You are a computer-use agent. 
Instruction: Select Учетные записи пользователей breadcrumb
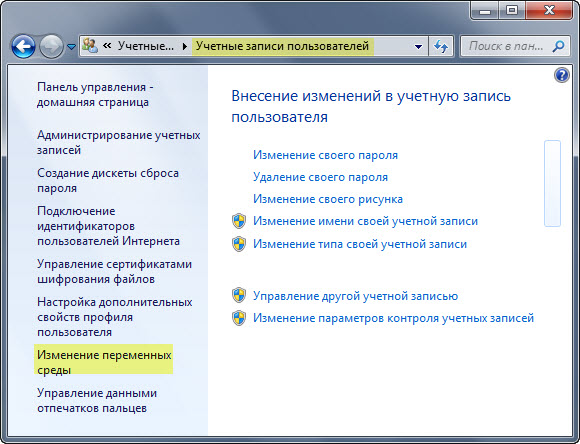[x=282, y=46]
